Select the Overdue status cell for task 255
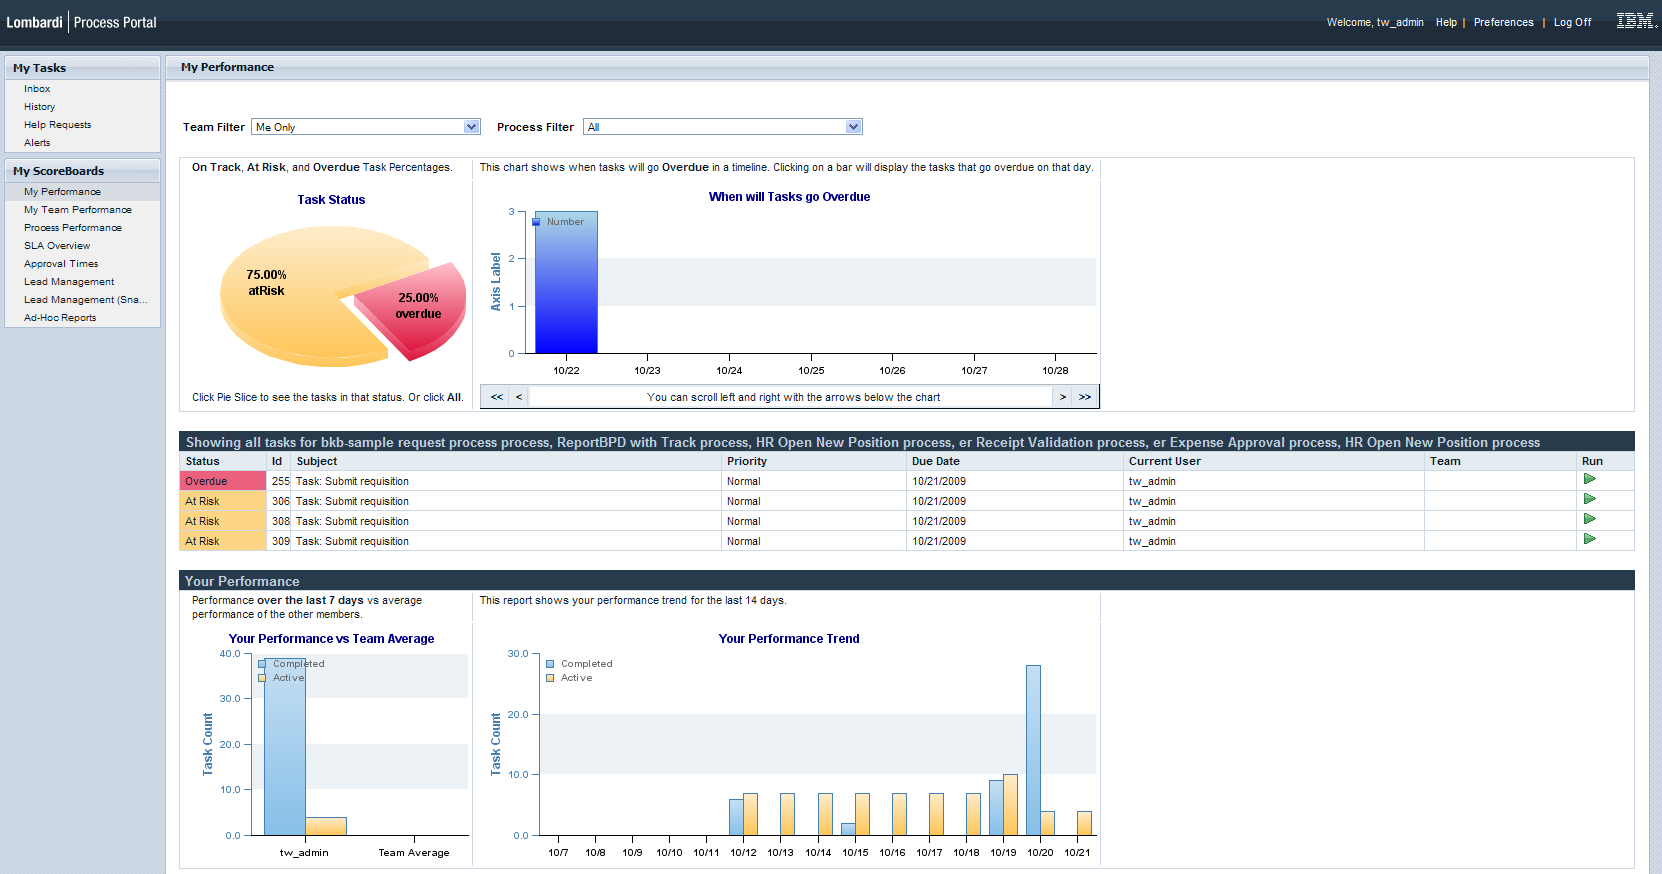This screenshot has height=874, width=1662. pyautogui.click(x=223, y=481)
